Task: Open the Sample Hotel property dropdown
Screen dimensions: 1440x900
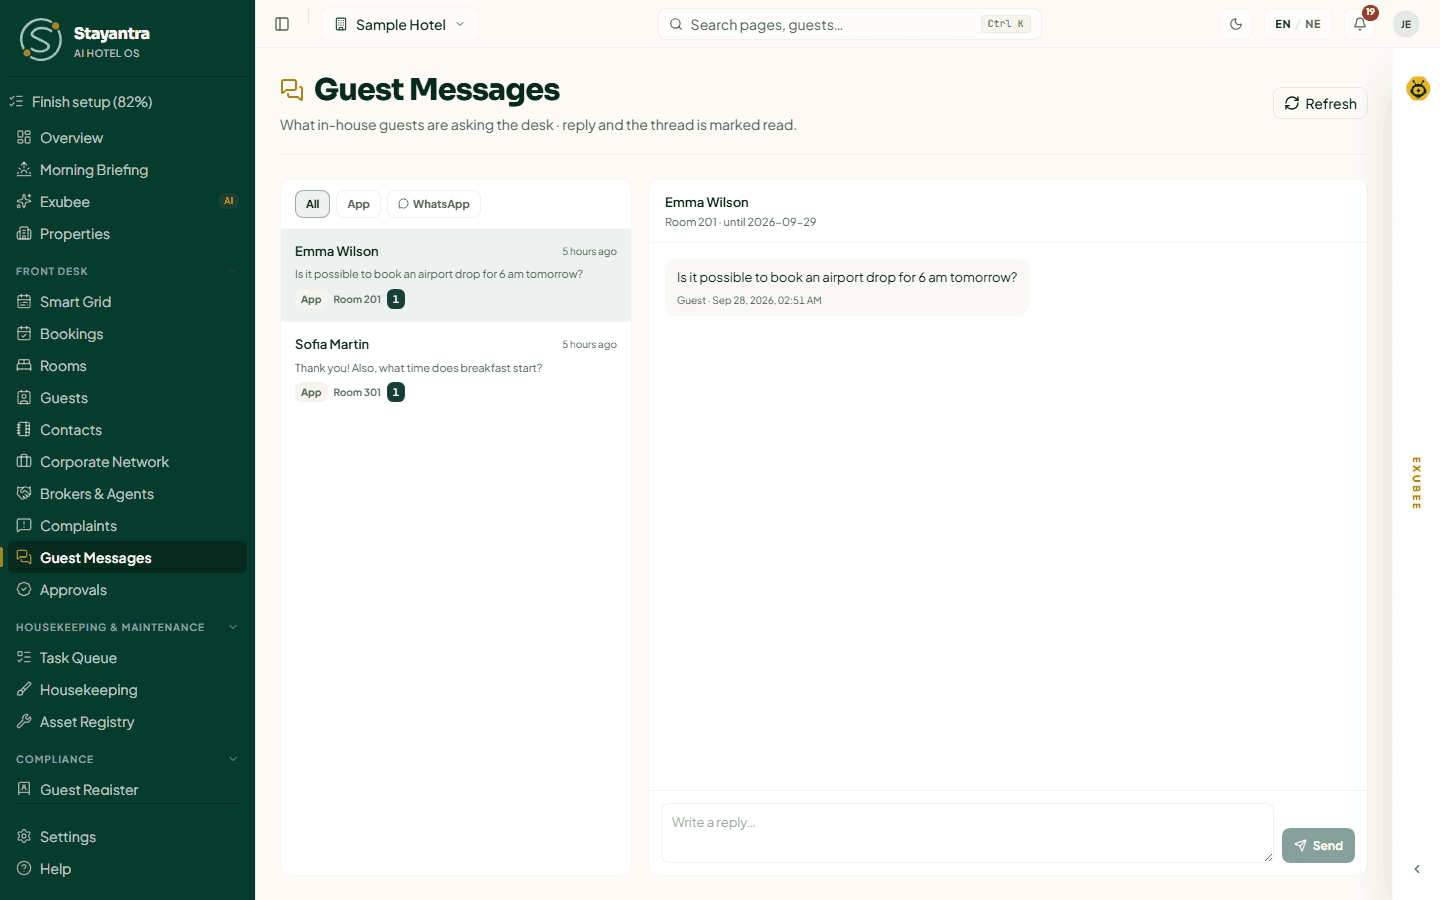Action: (400, 24)
